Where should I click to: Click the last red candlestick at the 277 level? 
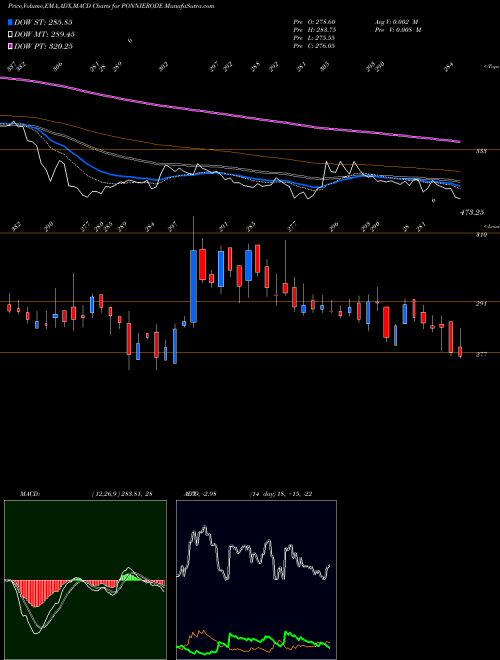tap(460, 351)
